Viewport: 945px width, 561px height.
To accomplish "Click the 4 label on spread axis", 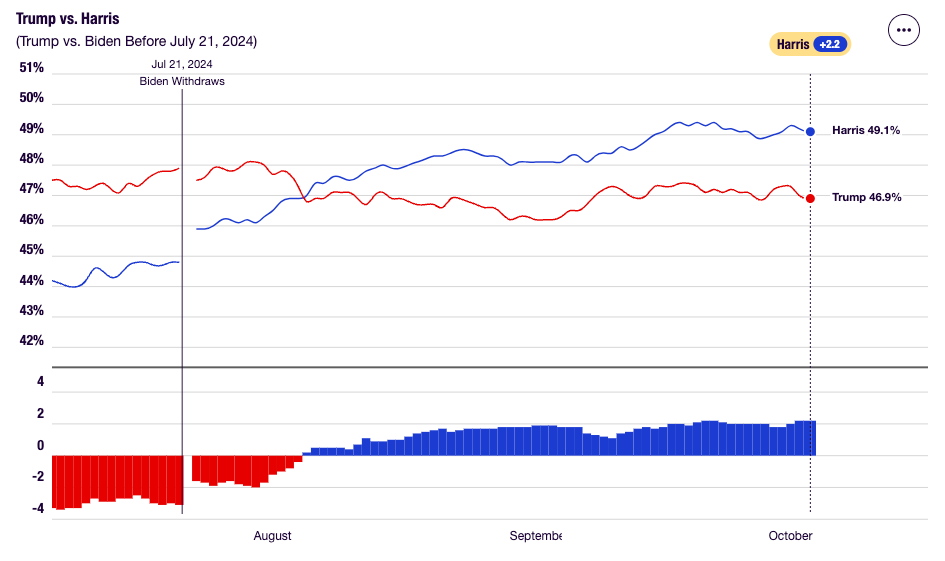I will 40,381.
